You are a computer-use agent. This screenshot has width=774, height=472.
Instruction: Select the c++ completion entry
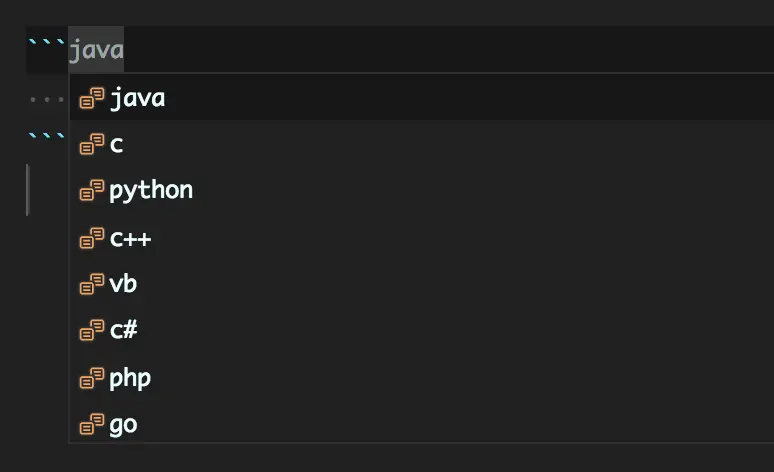click(x=422, y=238)
